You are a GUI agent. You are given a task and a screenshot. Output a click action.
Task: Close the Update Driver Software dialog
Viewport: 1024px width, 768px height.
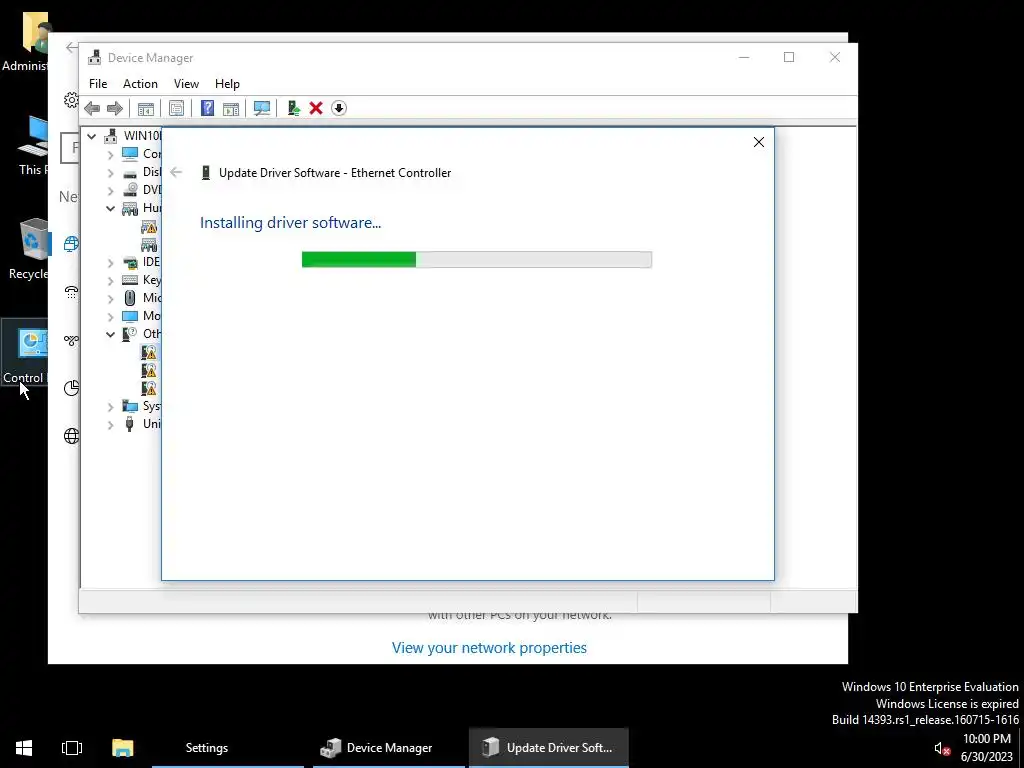(758, 142)
